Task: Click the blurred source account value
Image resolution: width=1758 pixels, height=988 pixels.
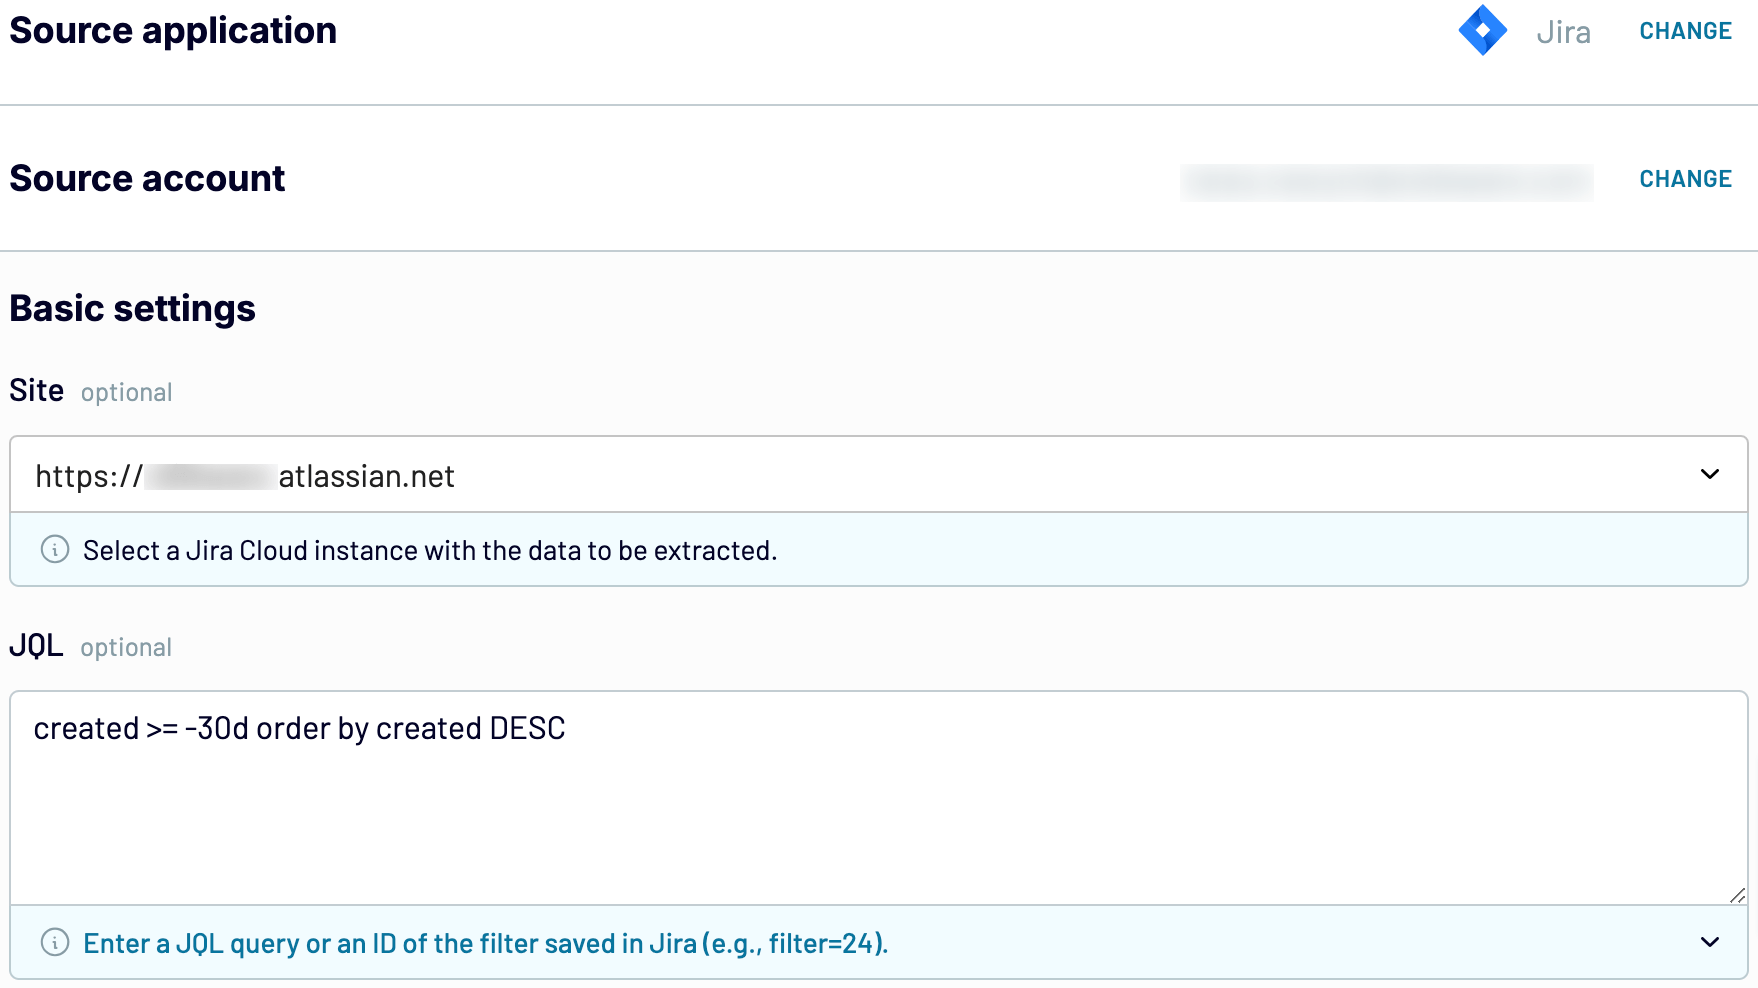Action: tap(1386, 182)
